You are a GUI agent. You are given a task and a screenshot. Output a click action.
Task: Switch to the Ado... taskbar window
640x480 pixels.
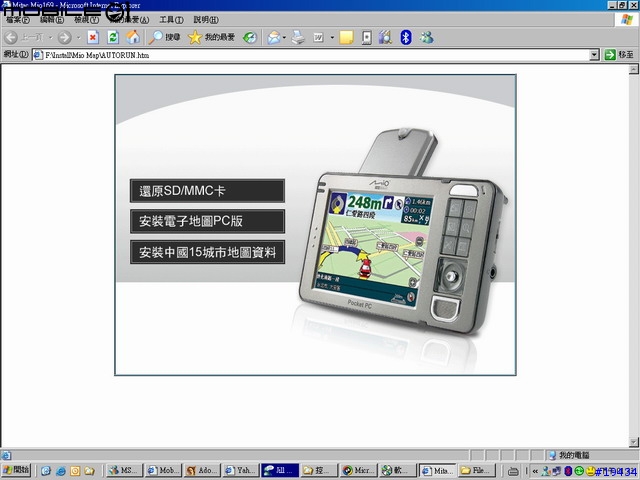pos(202,471)
